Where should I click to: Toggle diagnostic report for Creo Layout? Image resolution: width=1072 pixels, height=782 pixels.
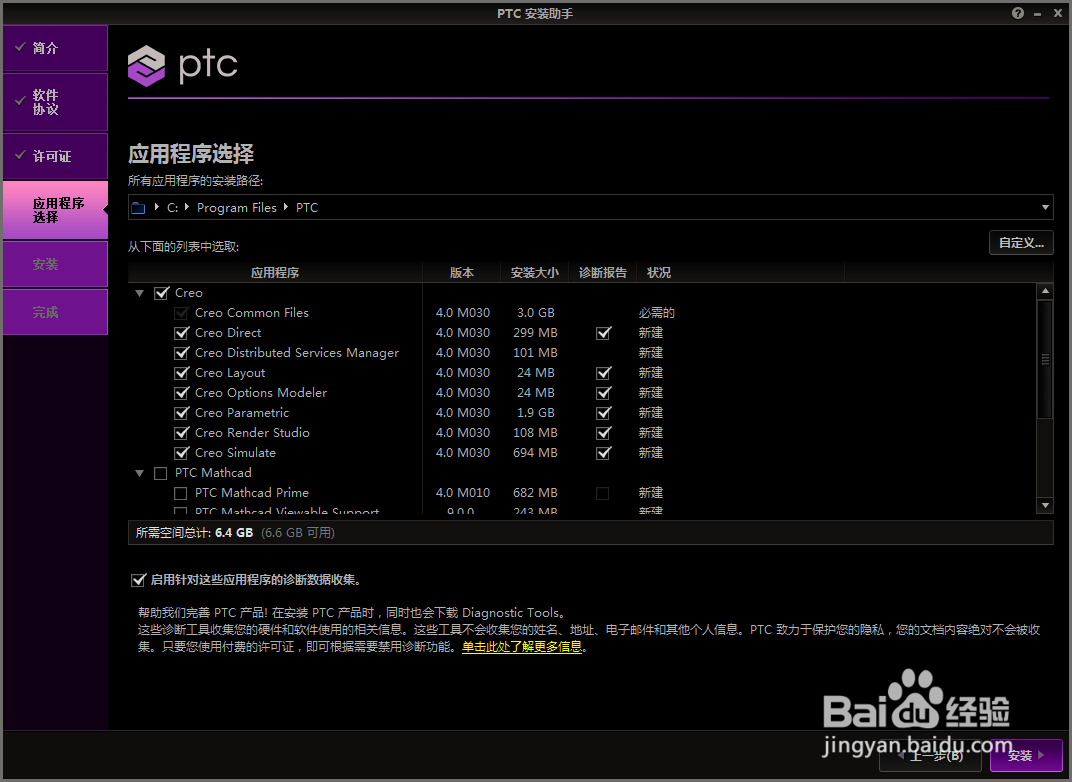tap(603, 373)
